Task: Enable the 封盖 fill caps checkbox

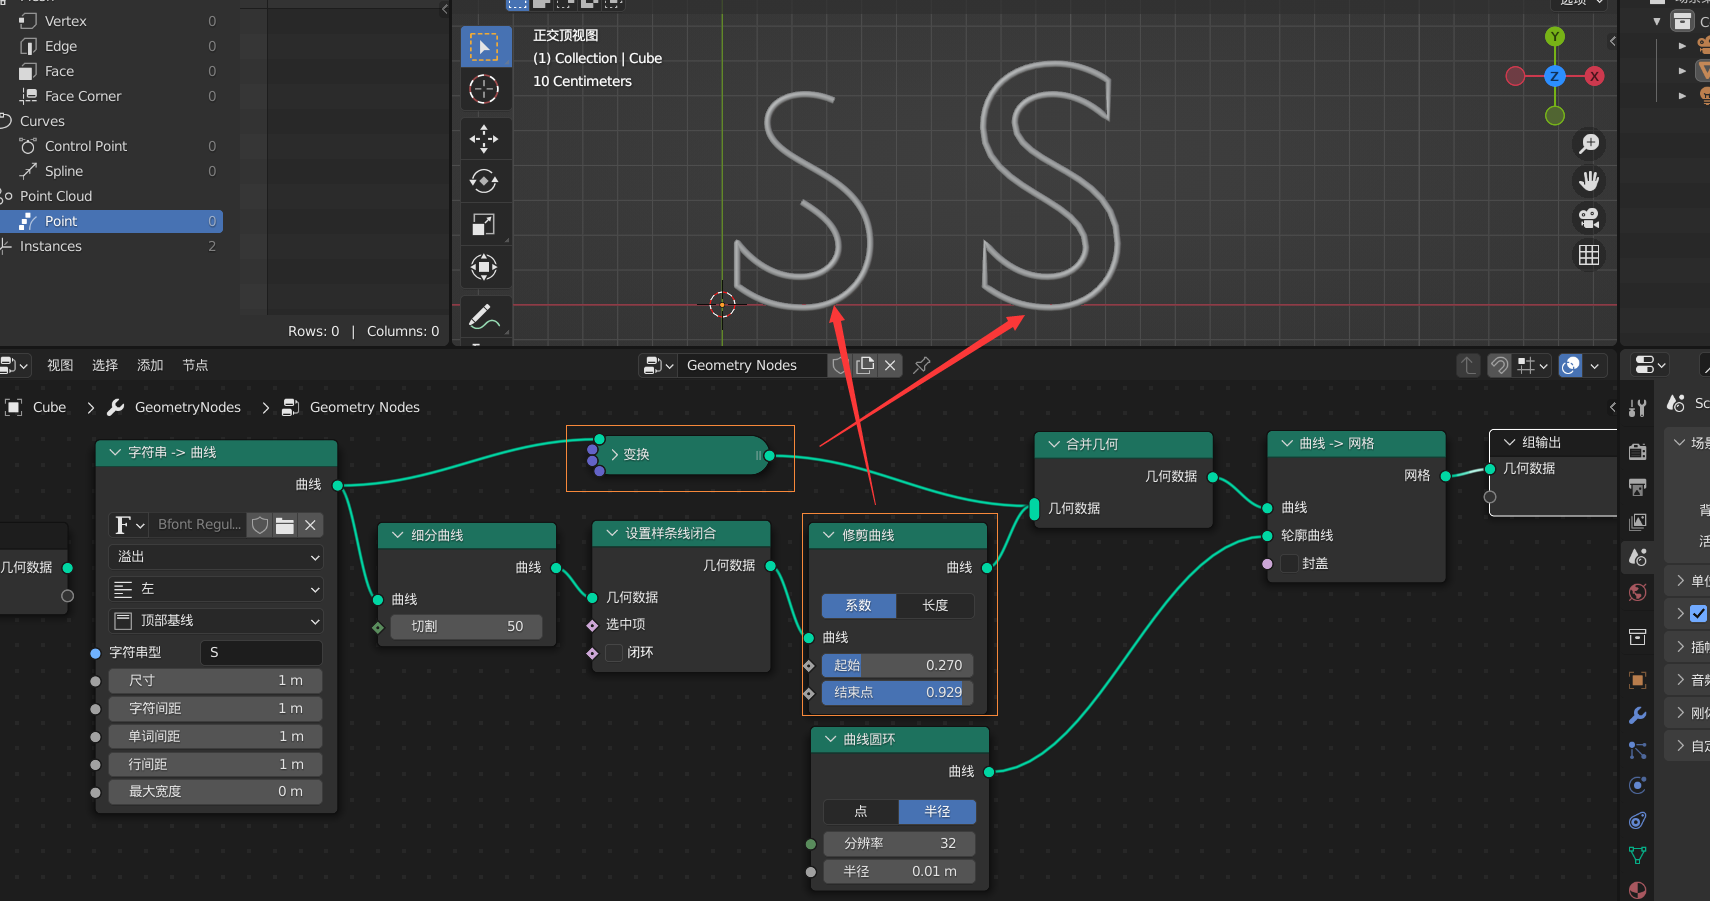Action: click(1289, 563)
